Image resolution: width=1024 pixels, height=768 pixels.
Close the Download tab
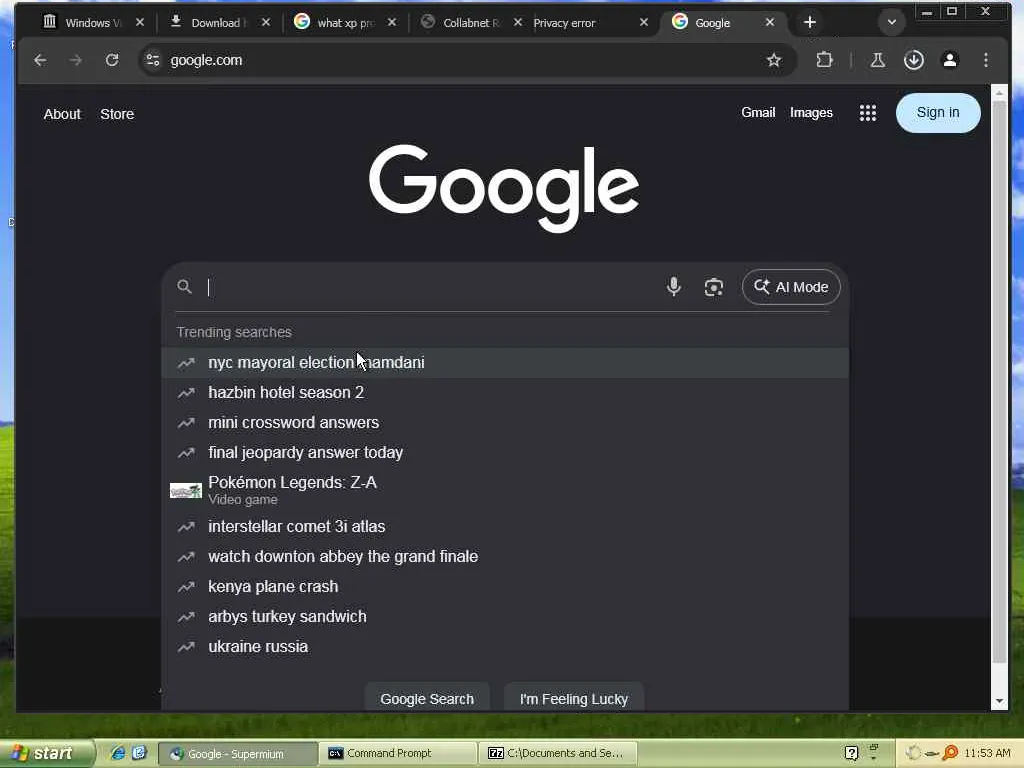click(266, 22)
